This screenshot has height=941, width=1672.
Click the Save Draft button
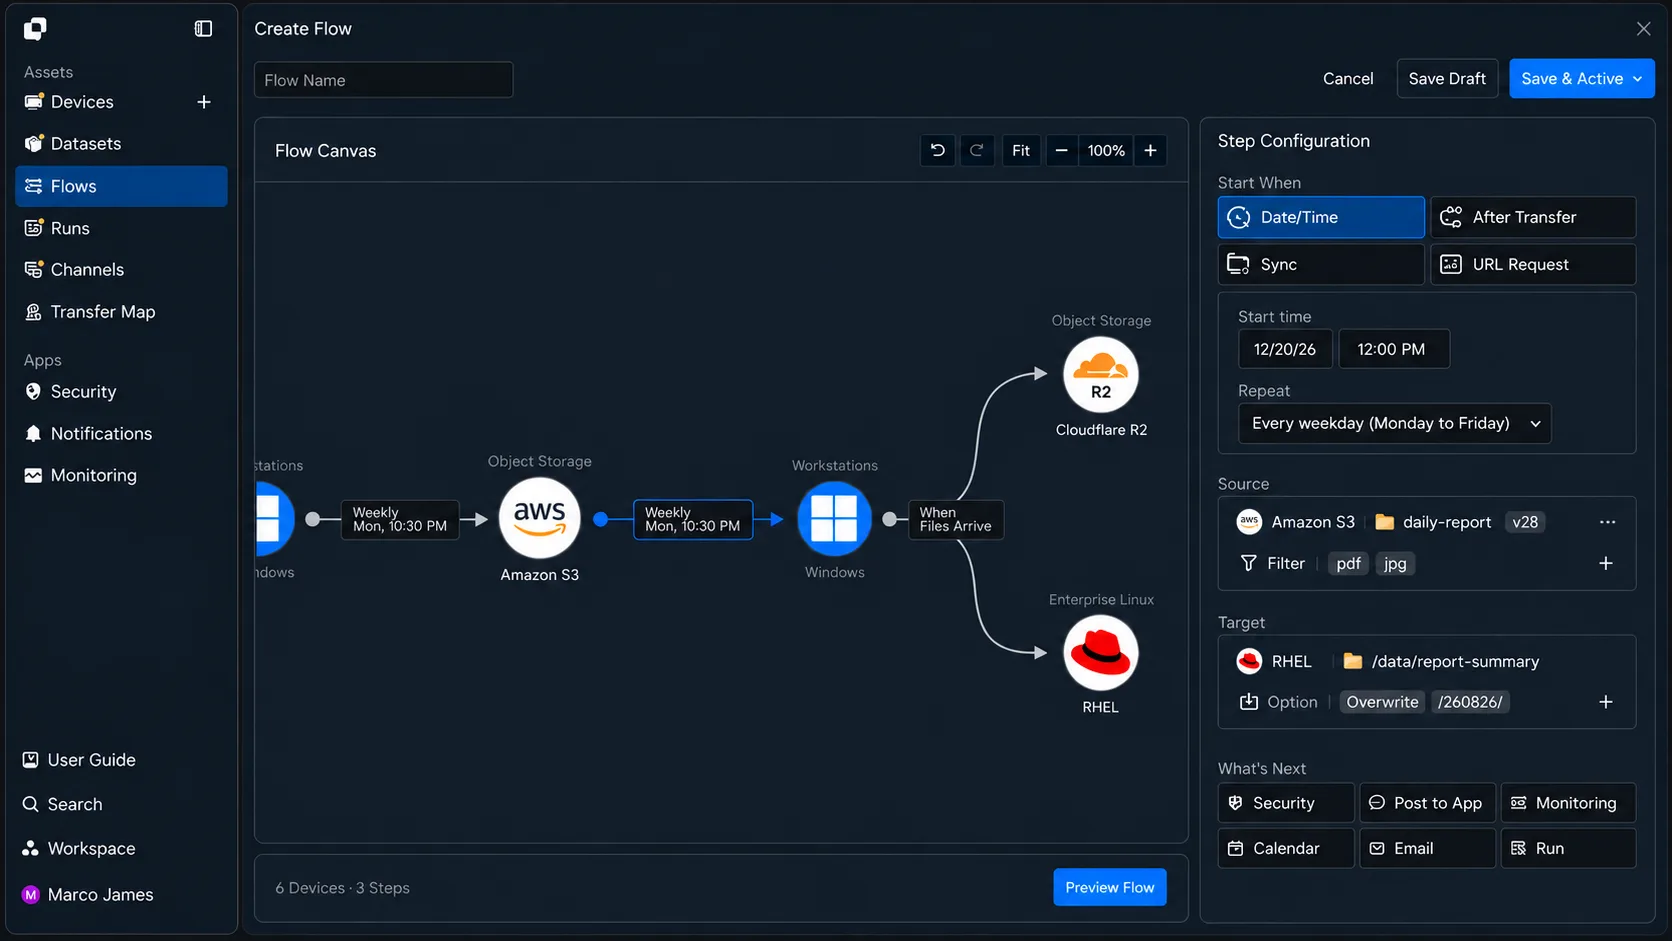(1447, 79)
